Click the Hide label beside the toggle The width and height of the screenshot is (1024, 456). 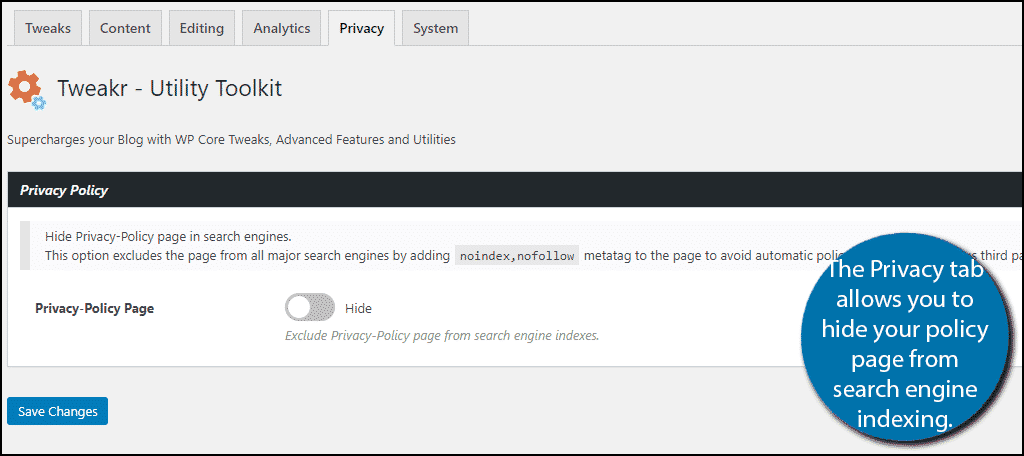358,308
